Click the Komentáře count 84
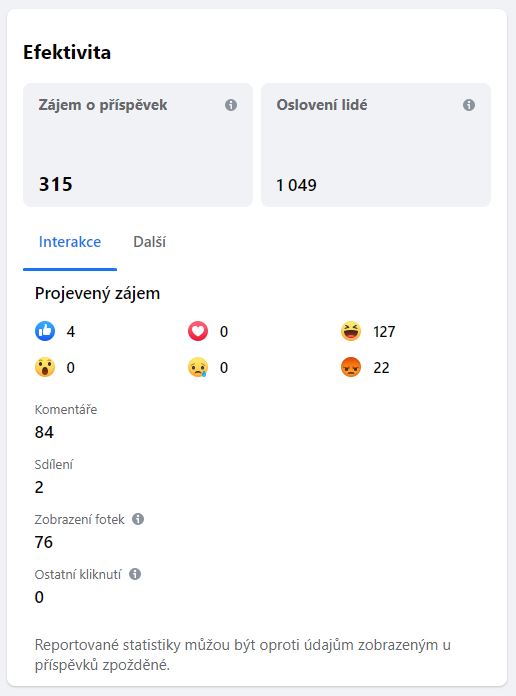The image size is (516, 696). pos(44,432)
